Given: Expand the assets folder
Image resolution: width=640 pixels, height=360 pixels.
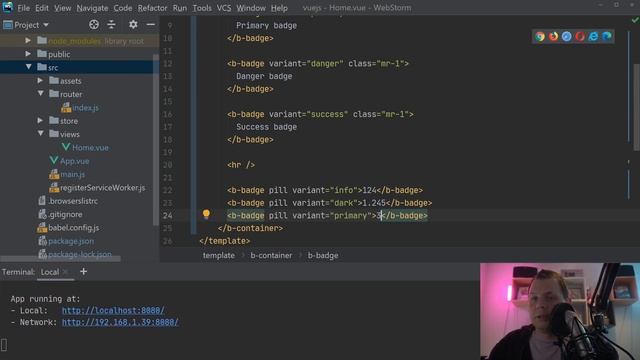Looking at the screenshot, I should [x=40, y=81].
